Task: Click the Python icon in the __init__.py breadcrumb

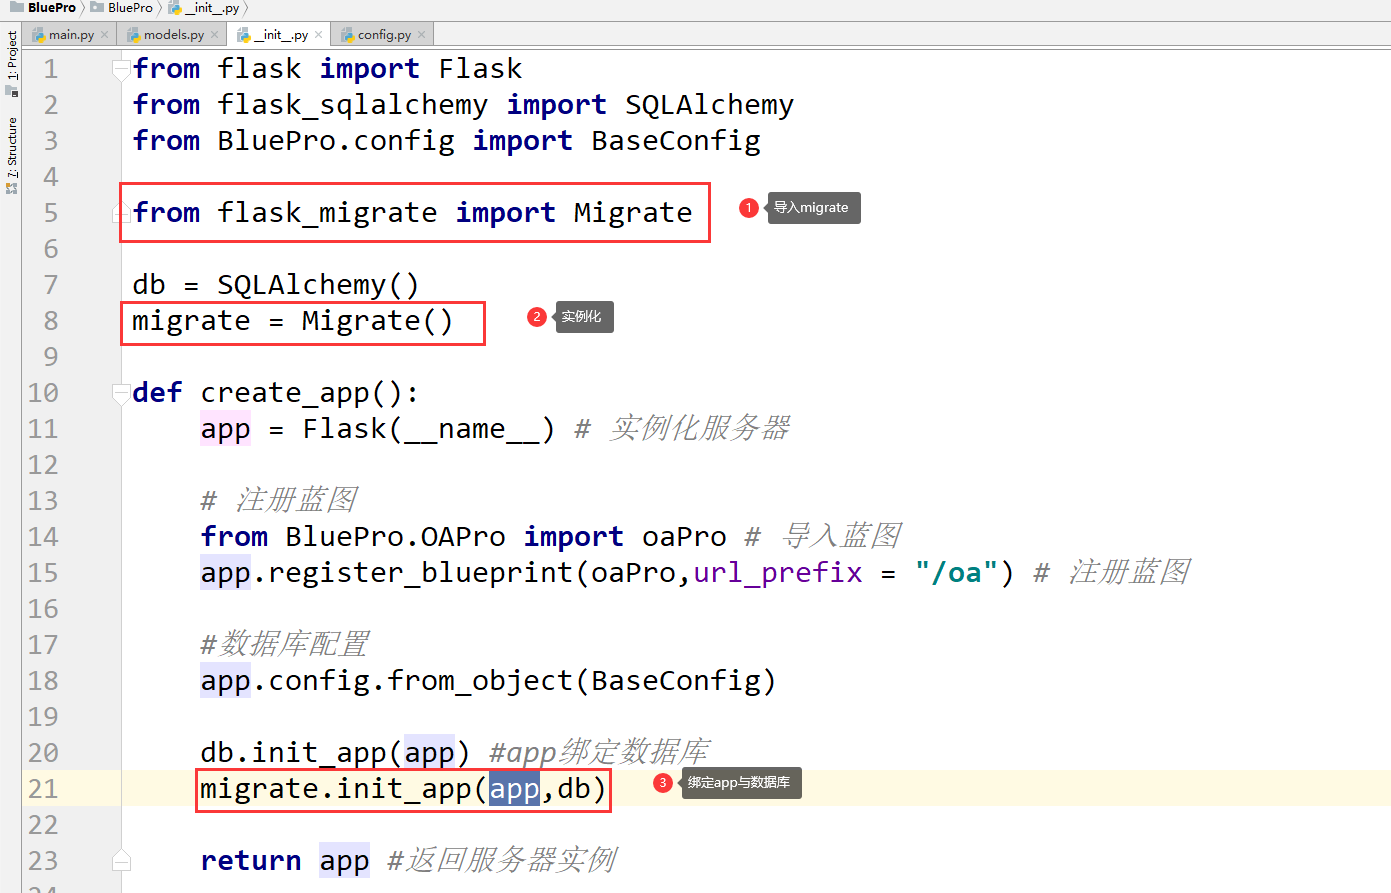Action: (175, 7)
